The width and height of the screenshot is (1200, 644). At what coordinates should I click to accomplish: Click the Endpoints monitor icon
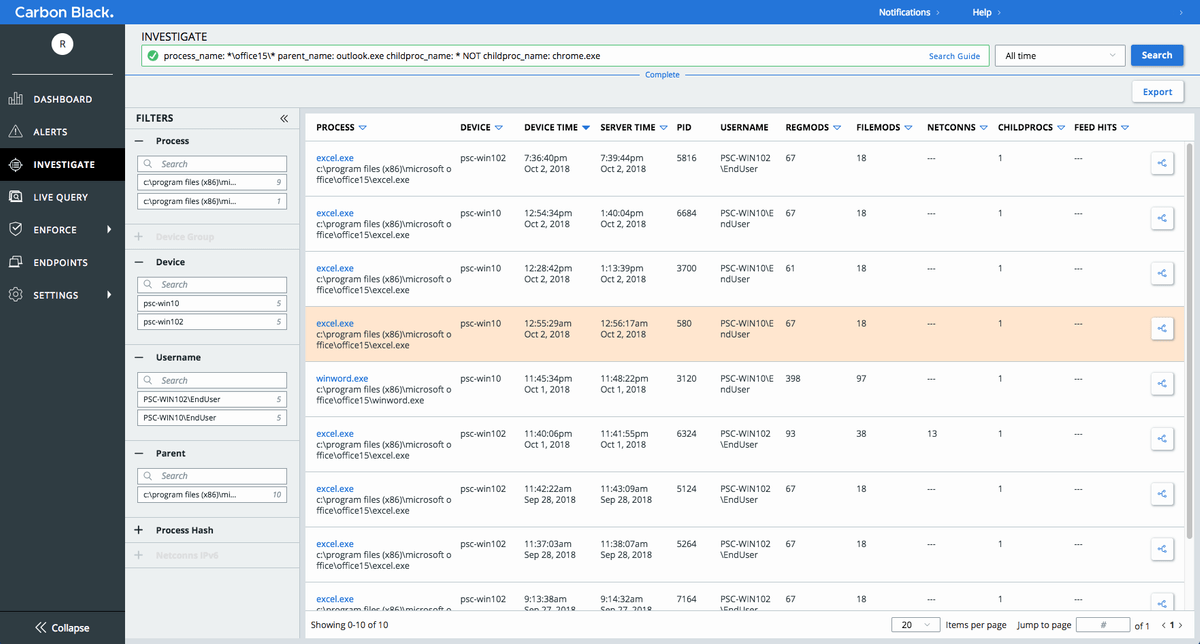(x=15, y=262)
